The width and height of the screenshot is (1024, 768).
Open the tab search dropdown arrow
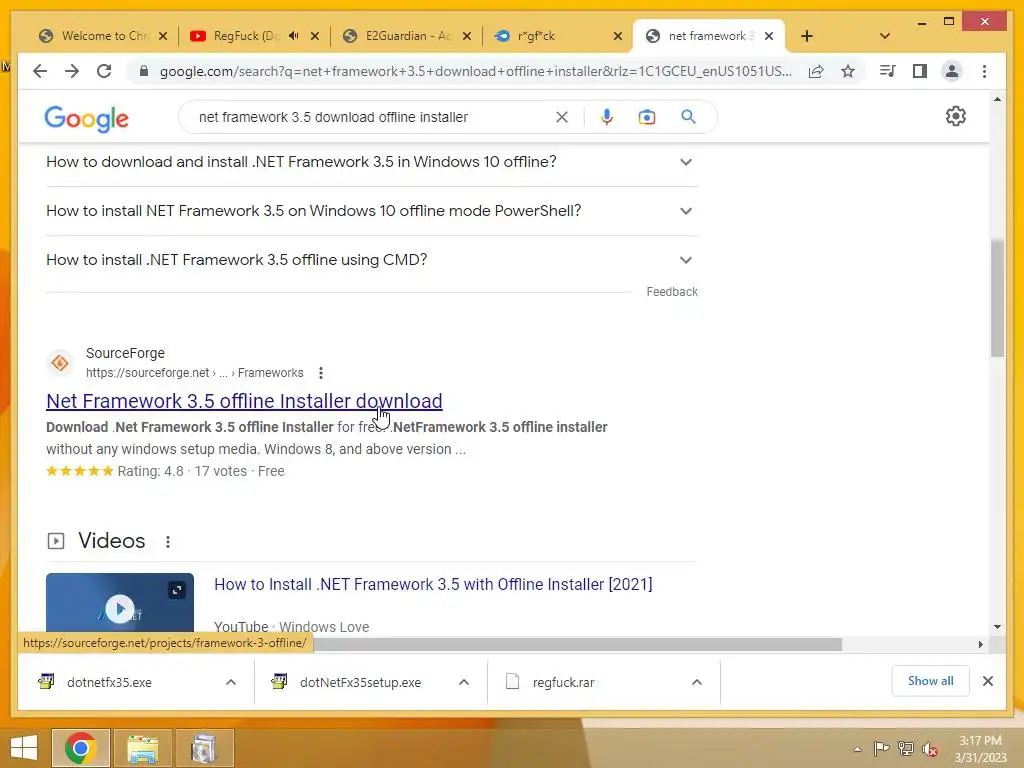coord(885,36)
